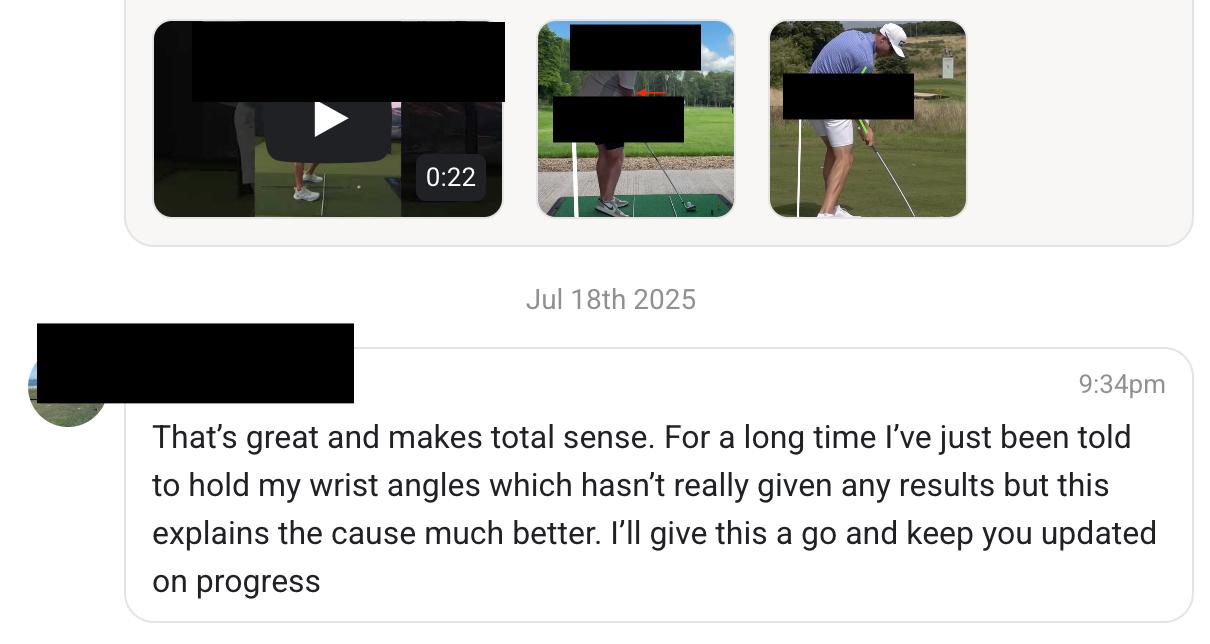
Task: Click the golf ball in the video thumbnail
Action: click(x=358, y=186)
